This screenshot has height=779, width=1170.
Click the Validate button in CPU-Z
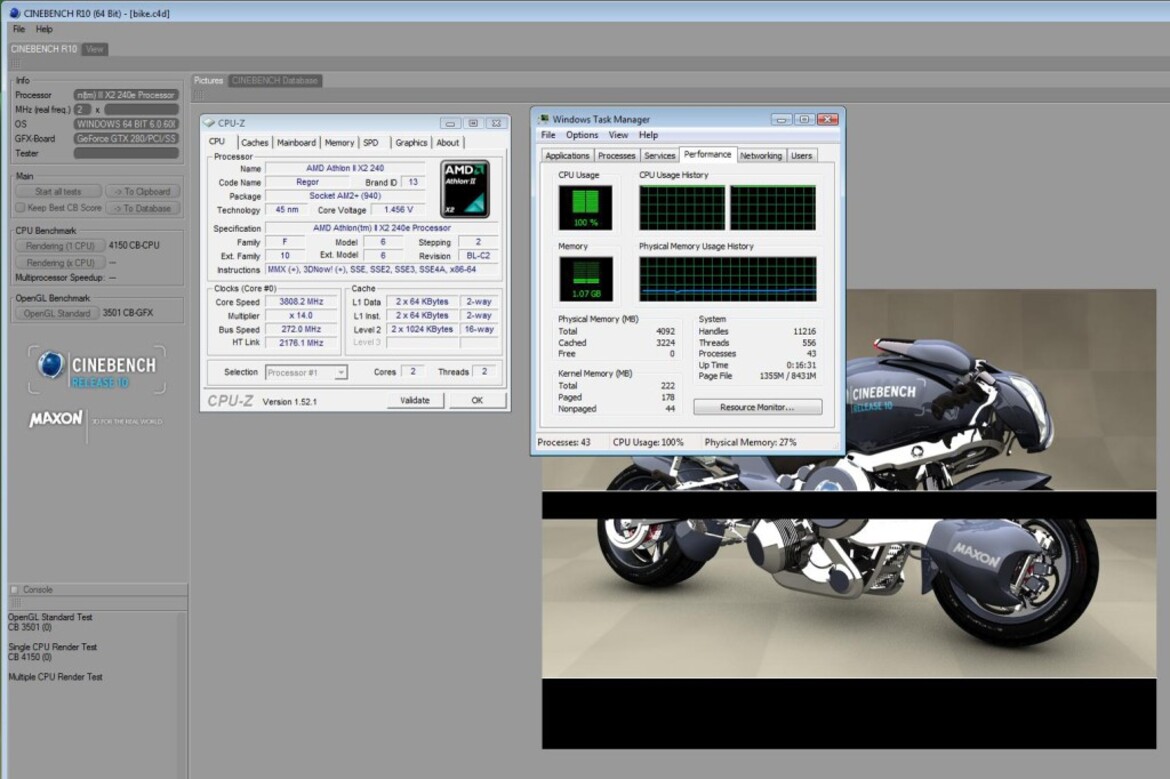click(415, 401)
